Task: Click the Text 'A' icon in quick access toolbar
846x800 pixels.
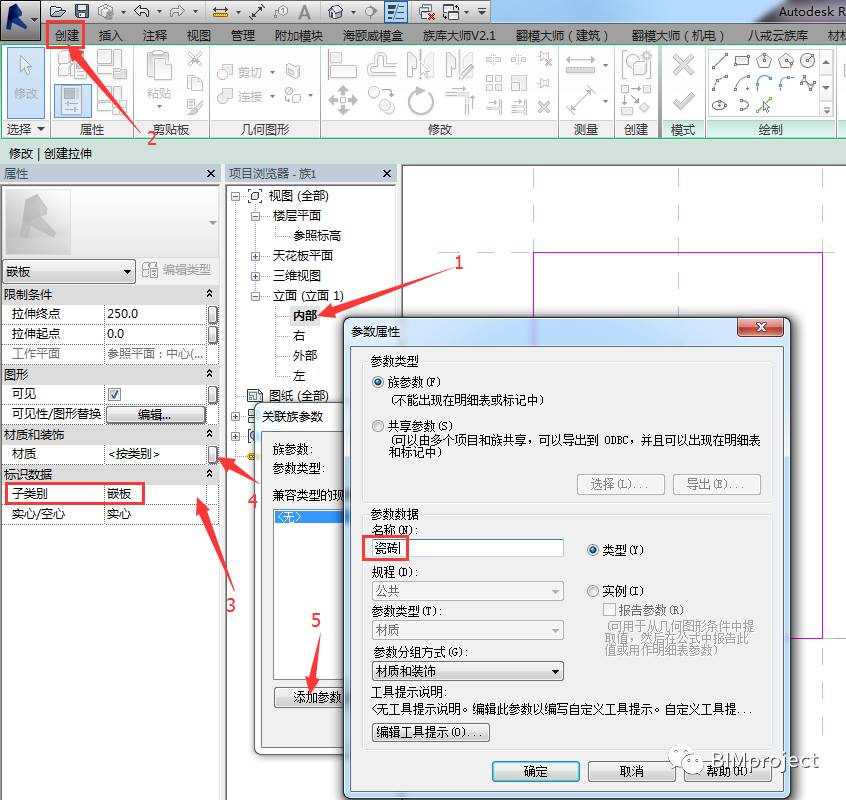Action: (x=304, y=11)
